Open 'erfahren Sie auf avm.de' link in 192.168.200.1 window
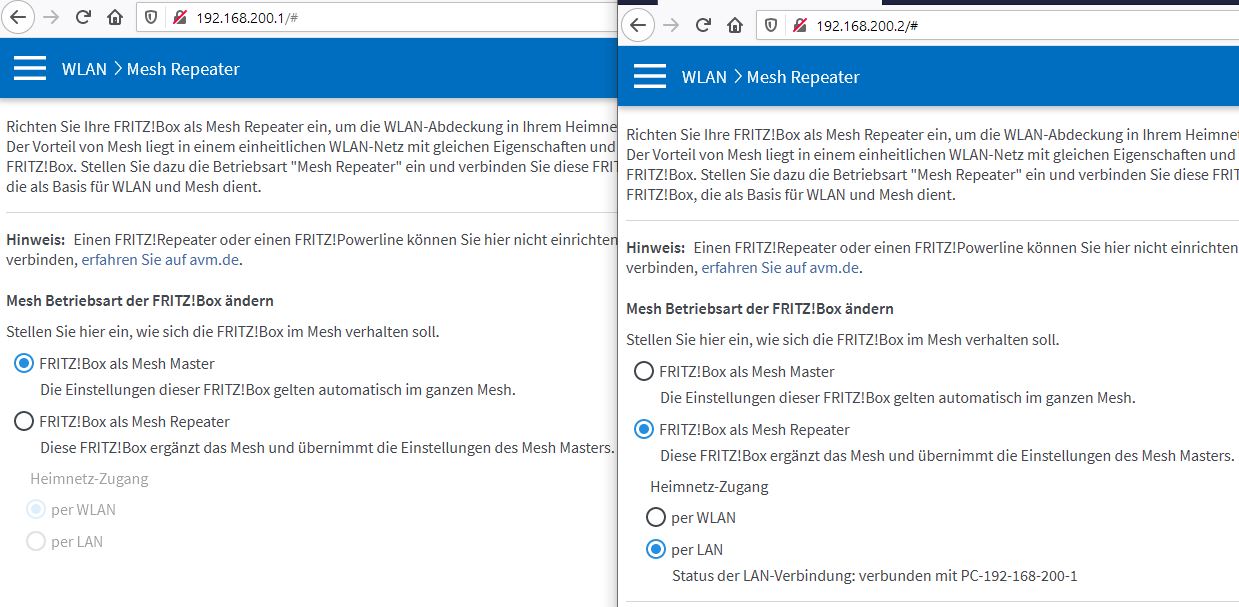The image size is (1239, 607). coord(161,260)
